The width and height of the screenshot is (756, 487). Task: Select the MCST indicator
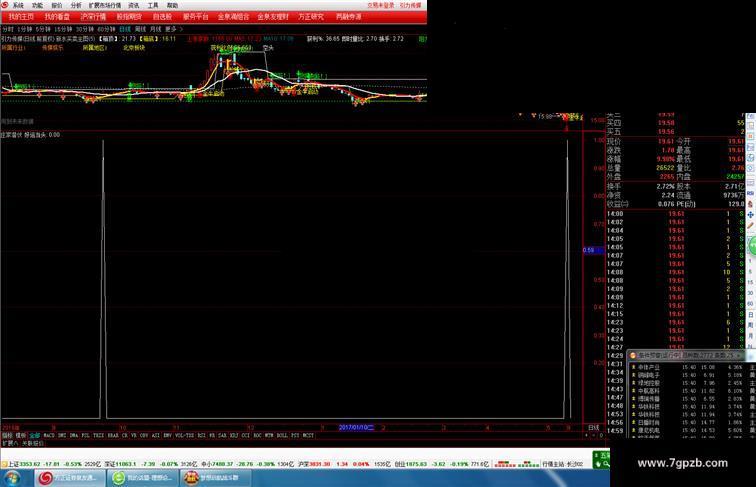tap(308, 435)
